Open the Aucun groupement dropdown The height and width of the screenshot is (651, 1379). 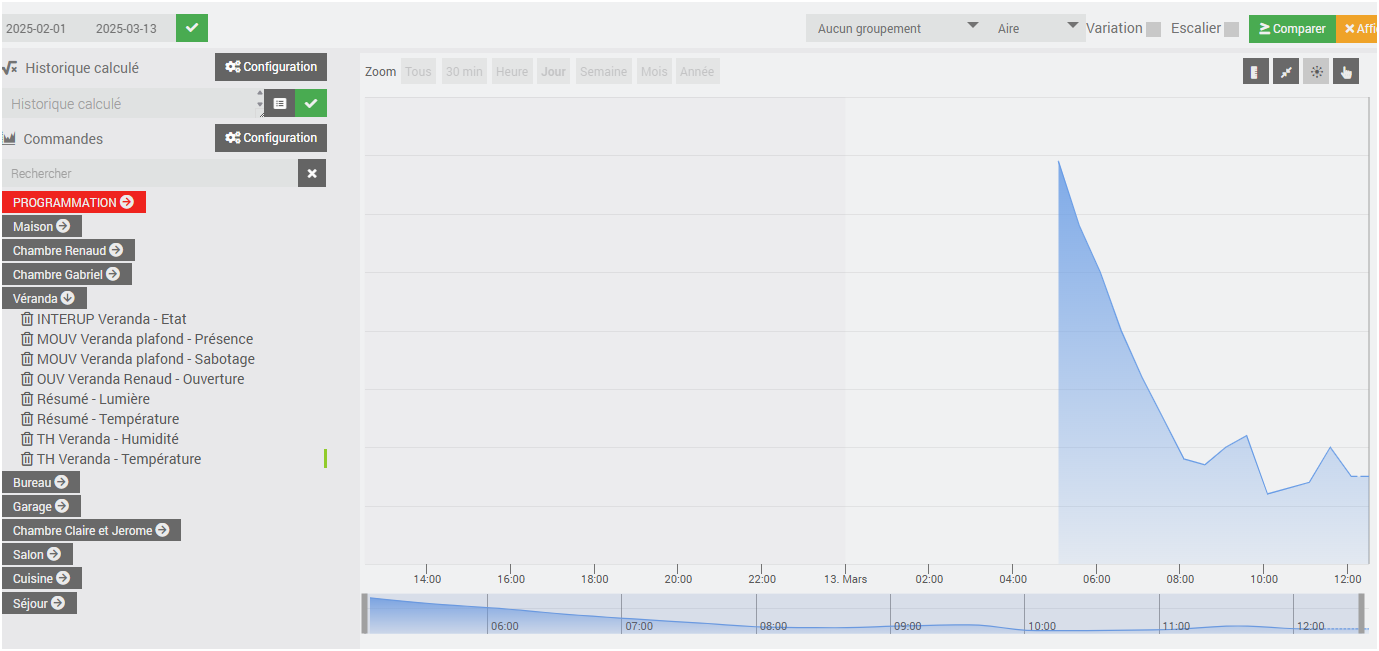[896, 28]
